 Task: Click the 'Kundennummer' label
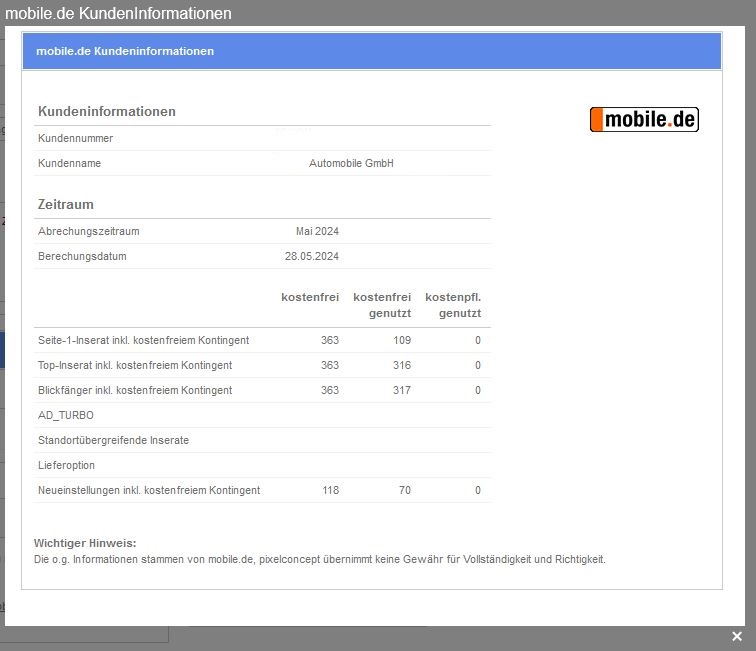75,138
